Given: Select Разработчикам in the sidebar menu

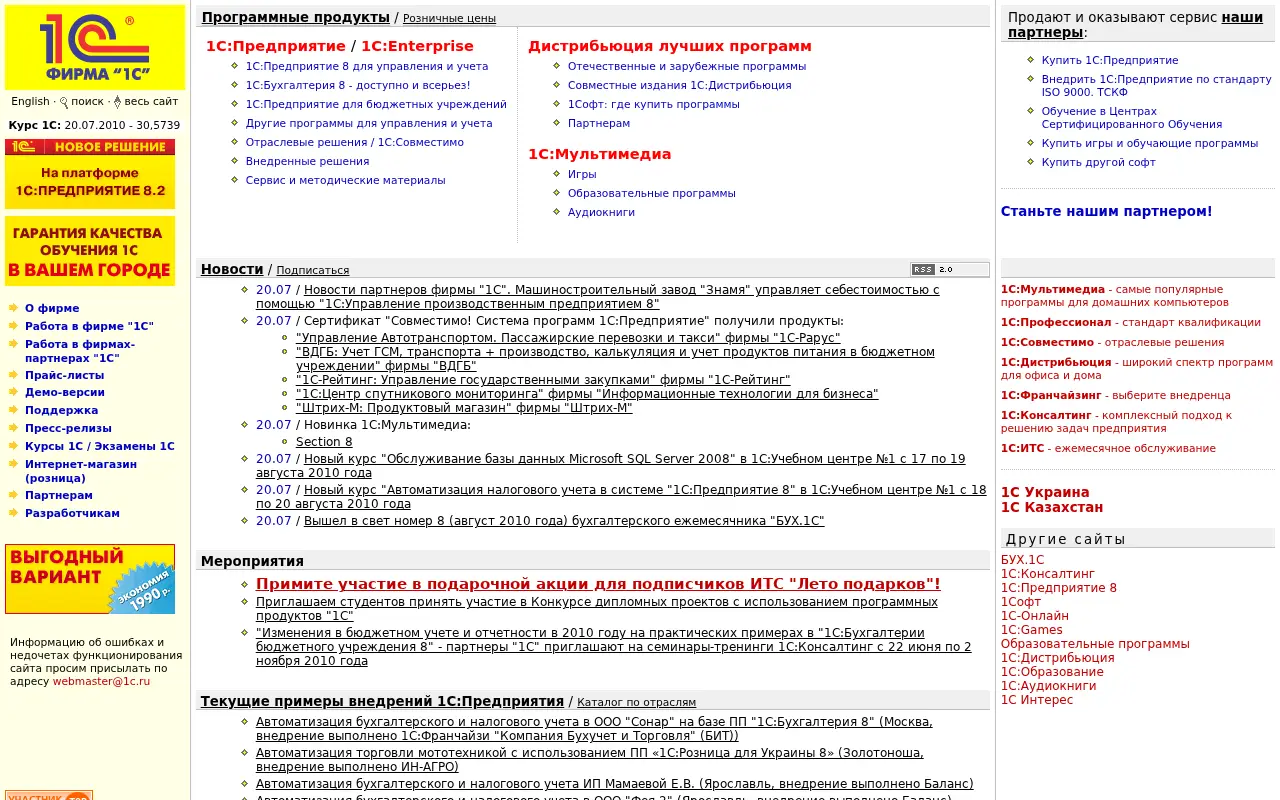Looking at the screenshot, I should [72, 513].
